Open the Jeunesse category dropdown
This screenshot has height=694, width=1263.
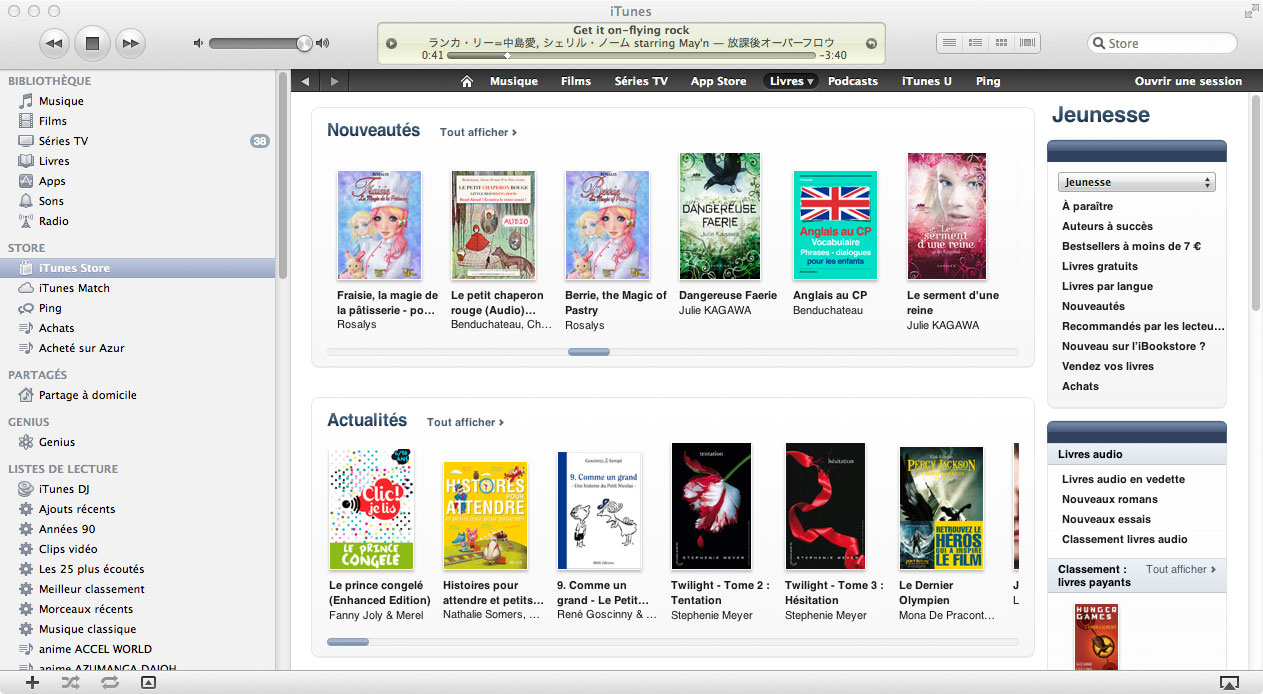point(1136,182)
